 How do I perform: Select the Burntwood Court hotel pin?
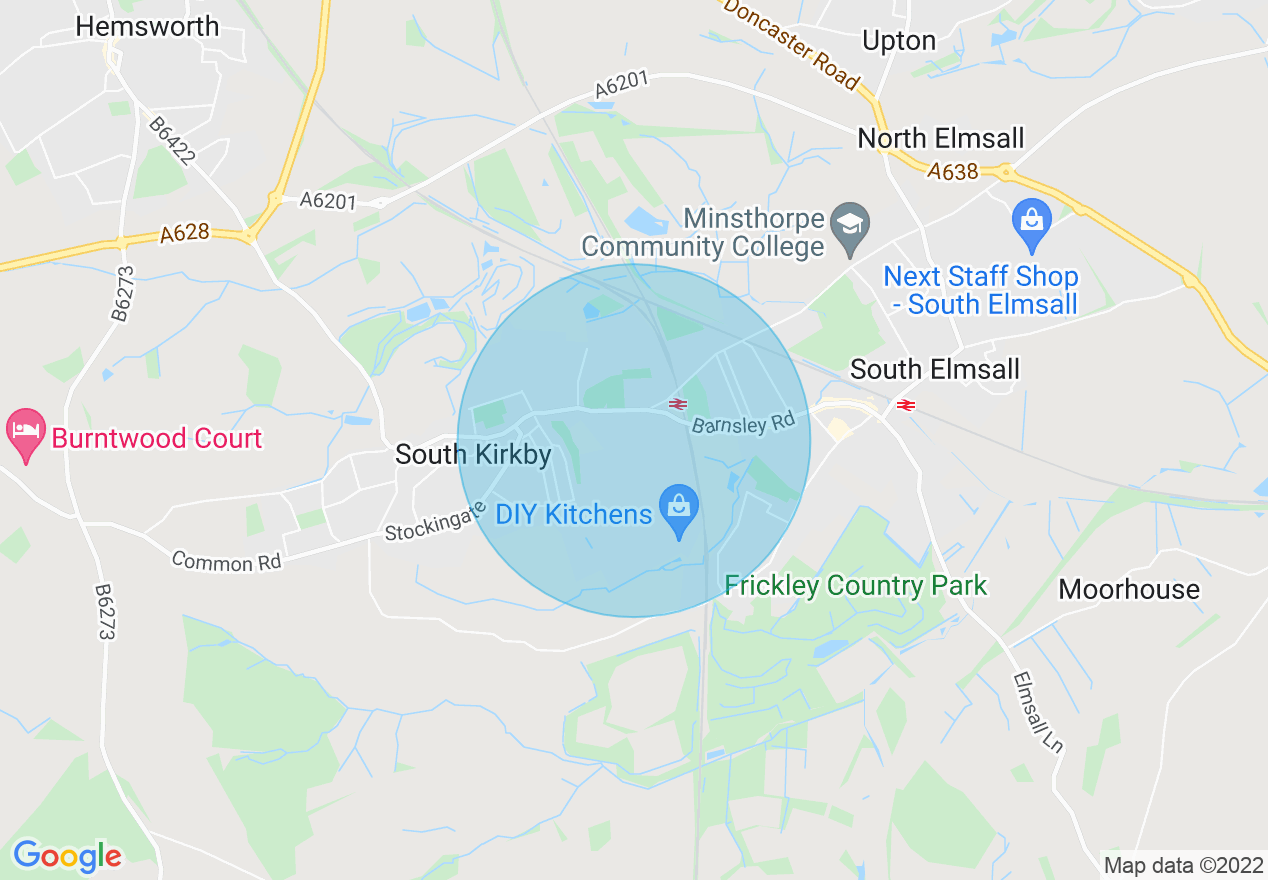click(26, 436)
